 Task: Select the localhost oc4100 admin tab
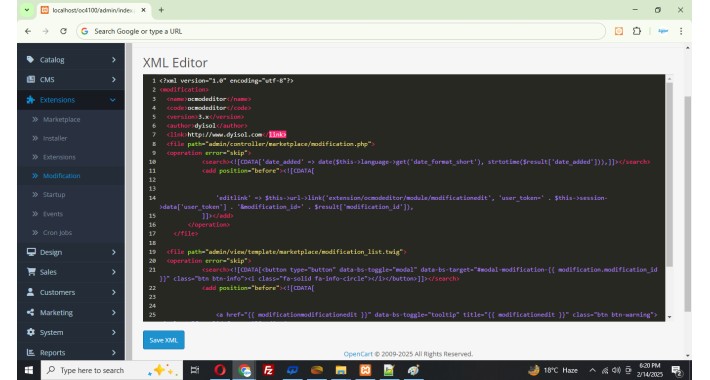(92, 10)
